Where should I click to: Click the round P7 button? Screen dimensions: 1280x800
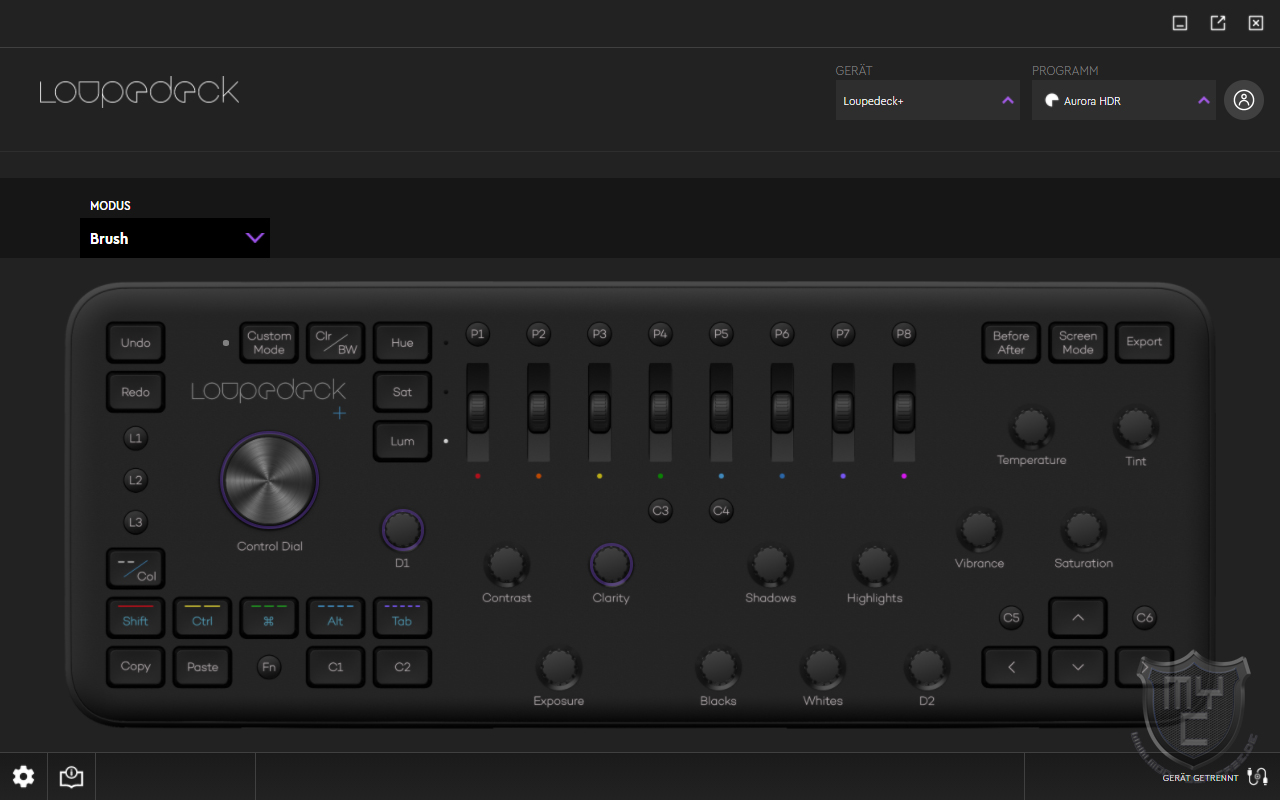pyautogui.click(x=843, y=334)
